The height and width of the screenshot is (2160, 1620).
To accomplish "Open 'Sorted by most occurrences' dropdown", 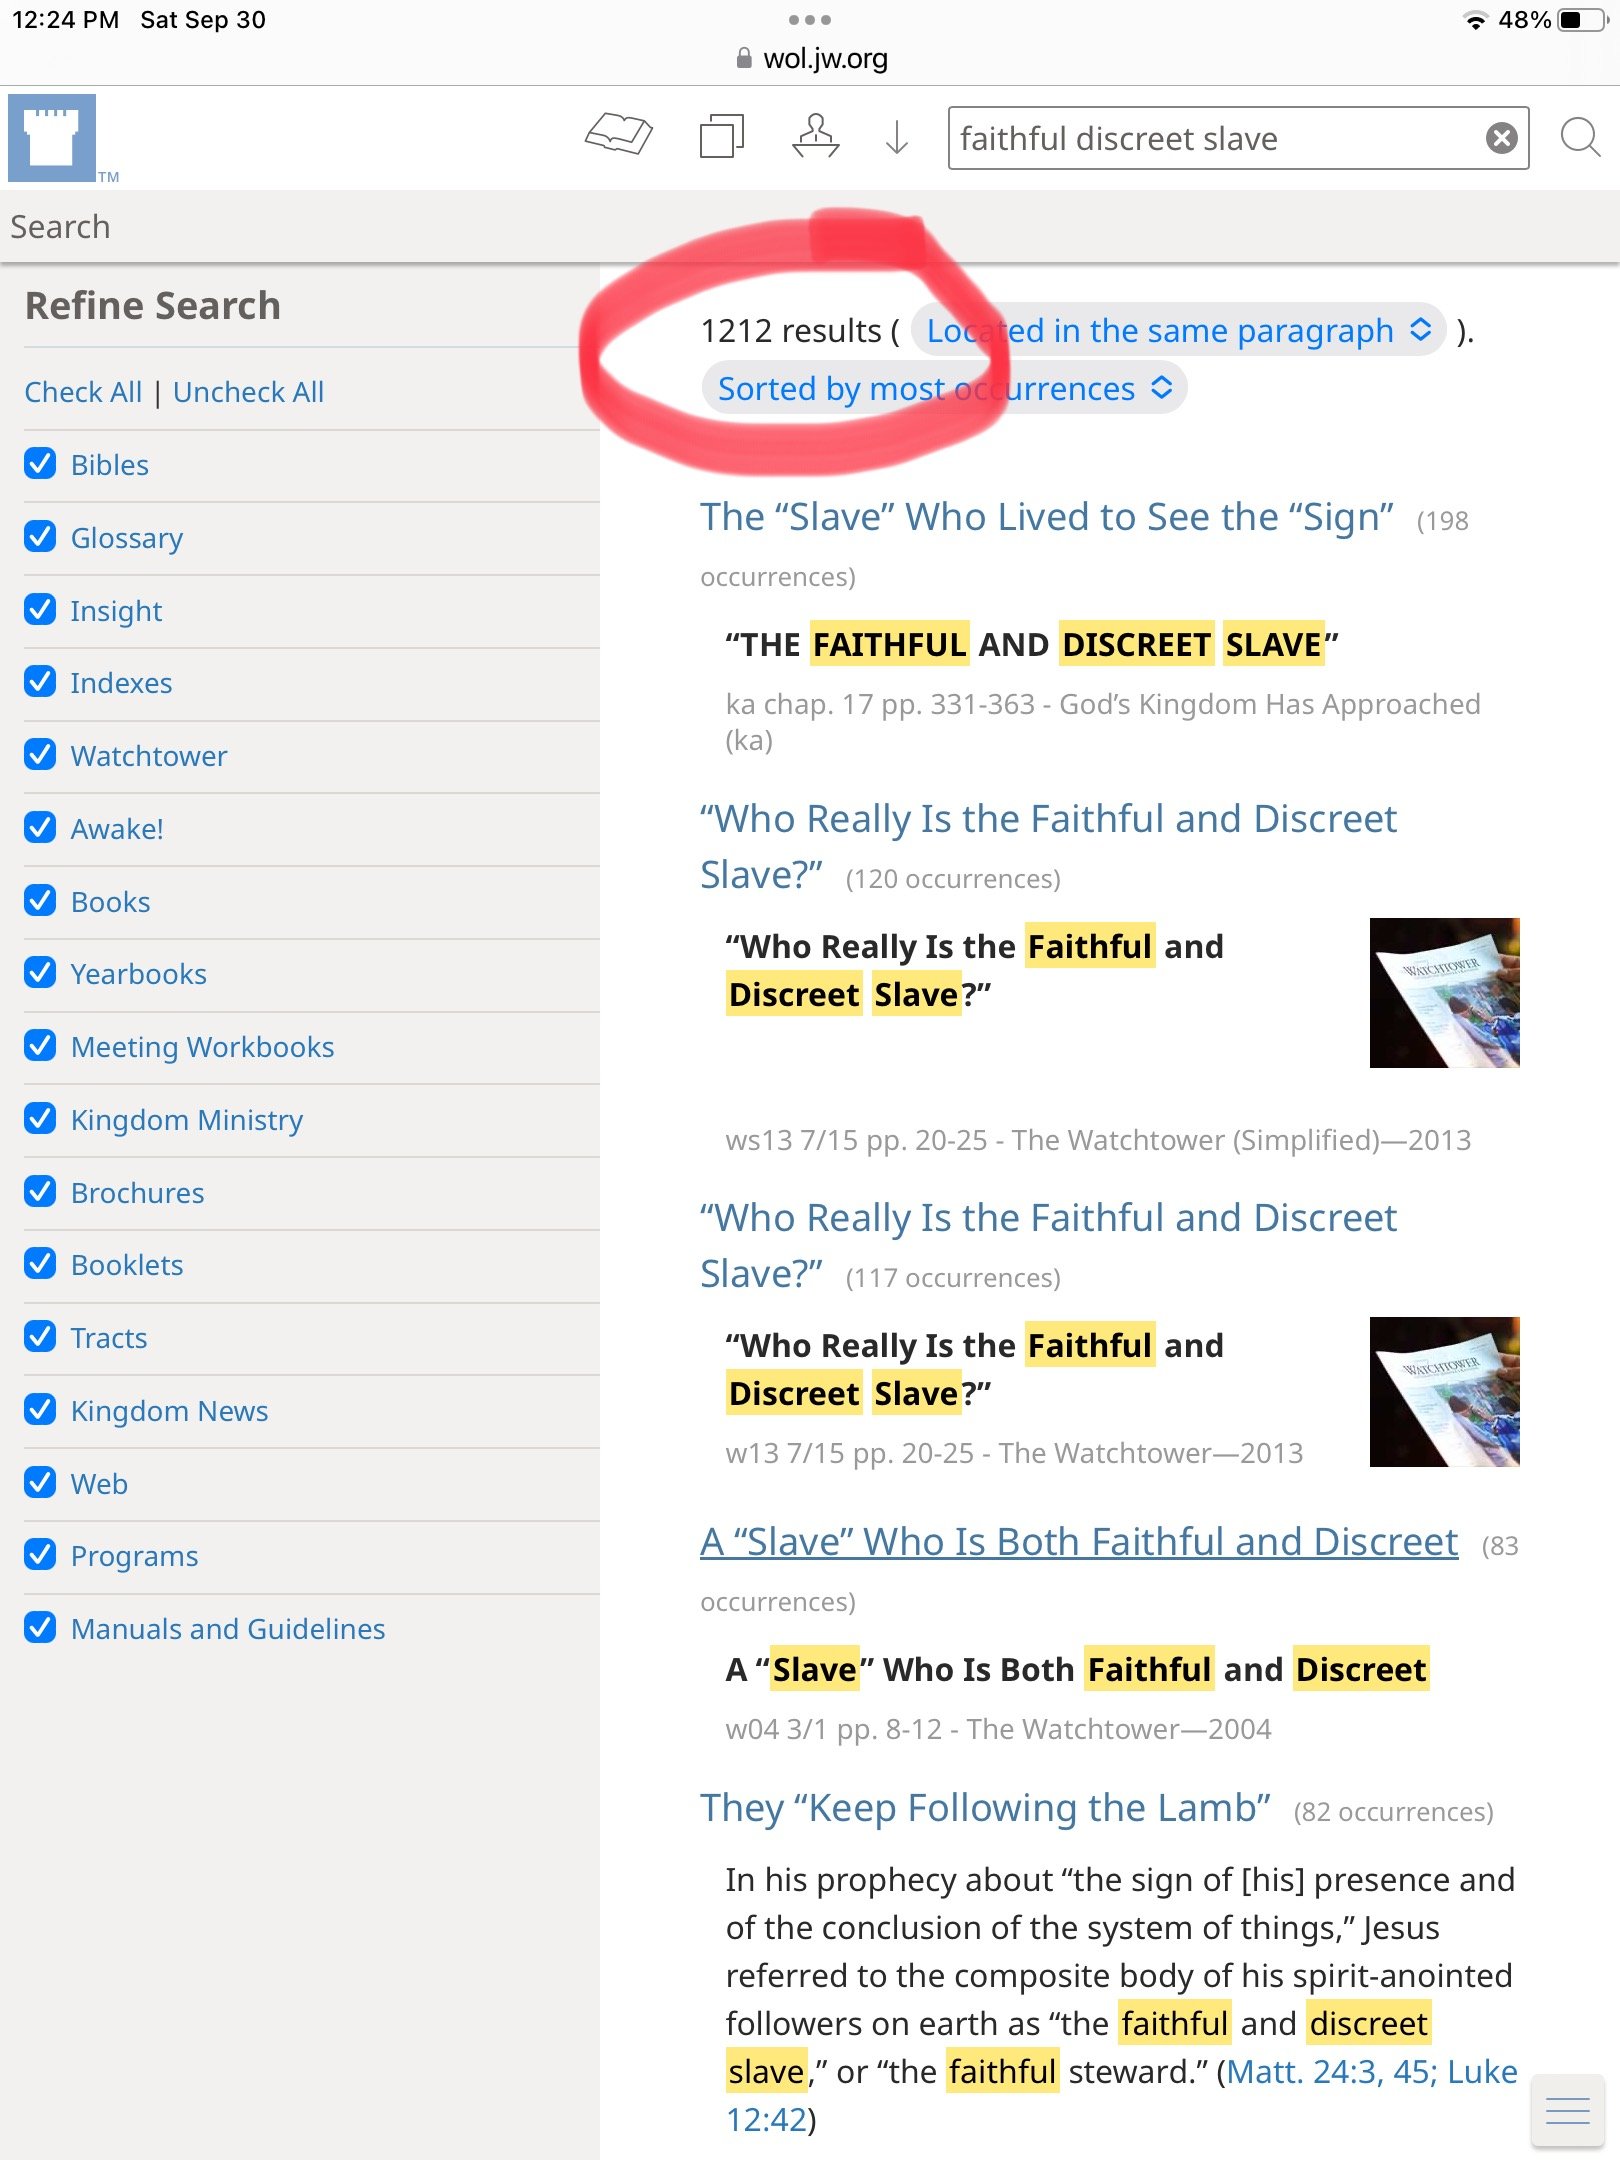I will [944, 388].
